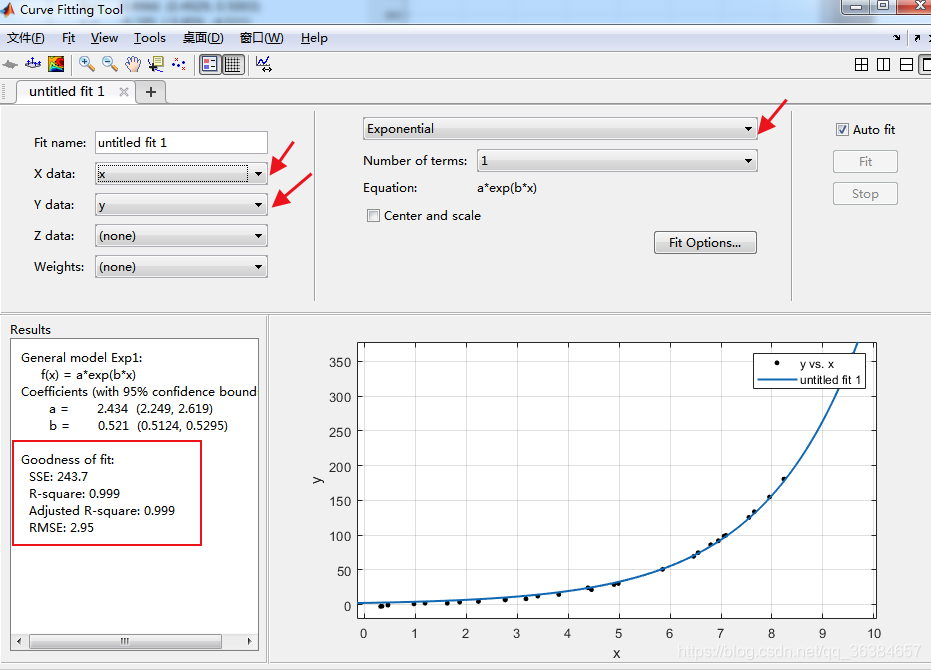Click the undock arrow icon in menu bar
The width and height of the screenshot is (931, 670).
pos(917,37)
